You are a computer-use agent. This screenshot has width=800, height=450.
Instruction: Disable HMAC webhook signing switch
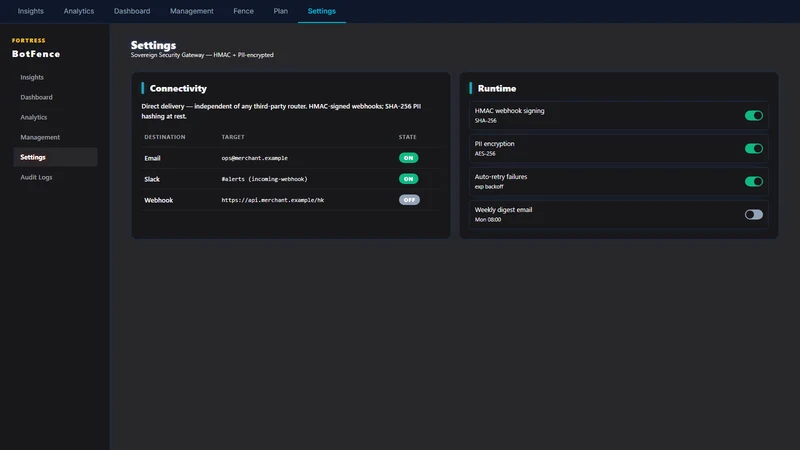[x=754, y=115]
